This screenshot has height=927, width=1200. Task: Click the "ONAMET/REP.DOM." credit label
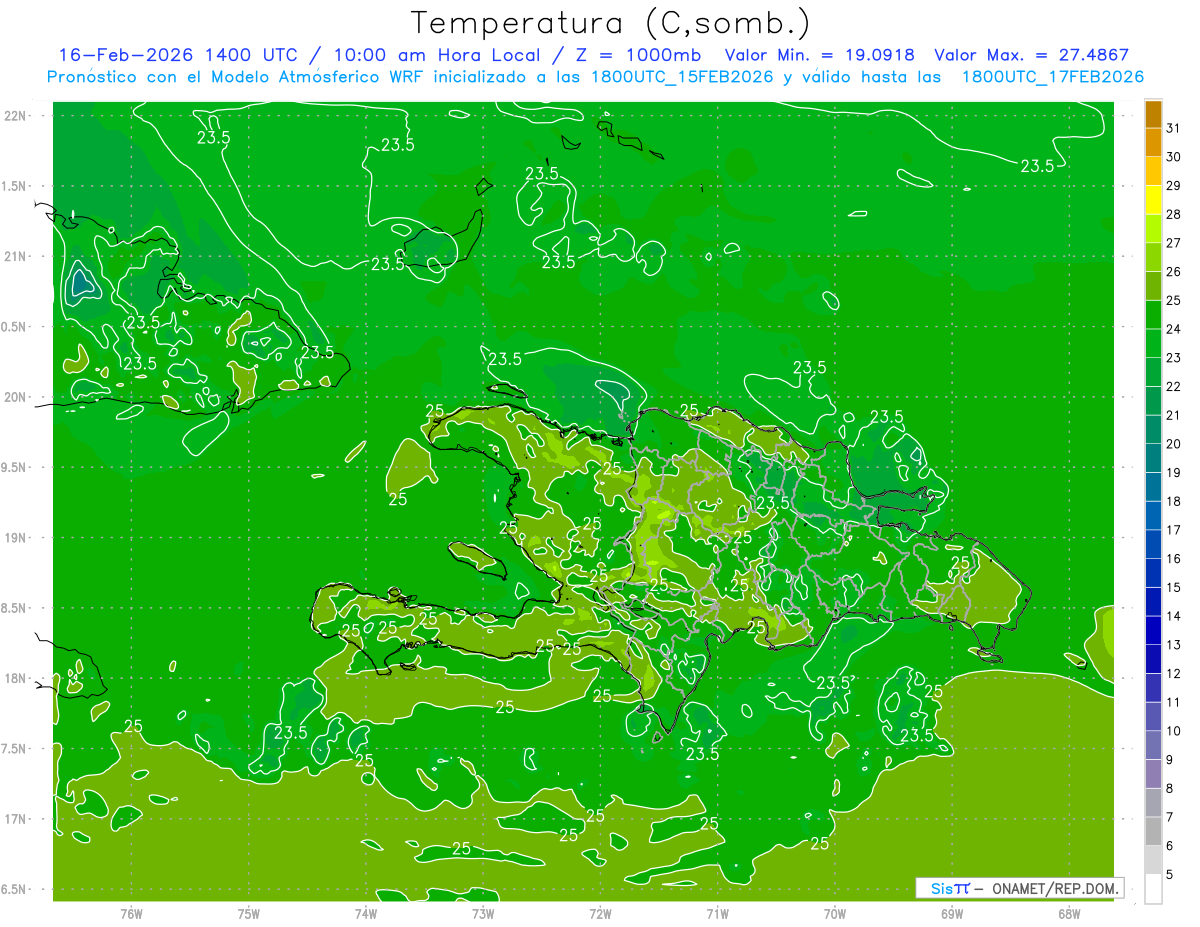click(x=1056, y=888)
